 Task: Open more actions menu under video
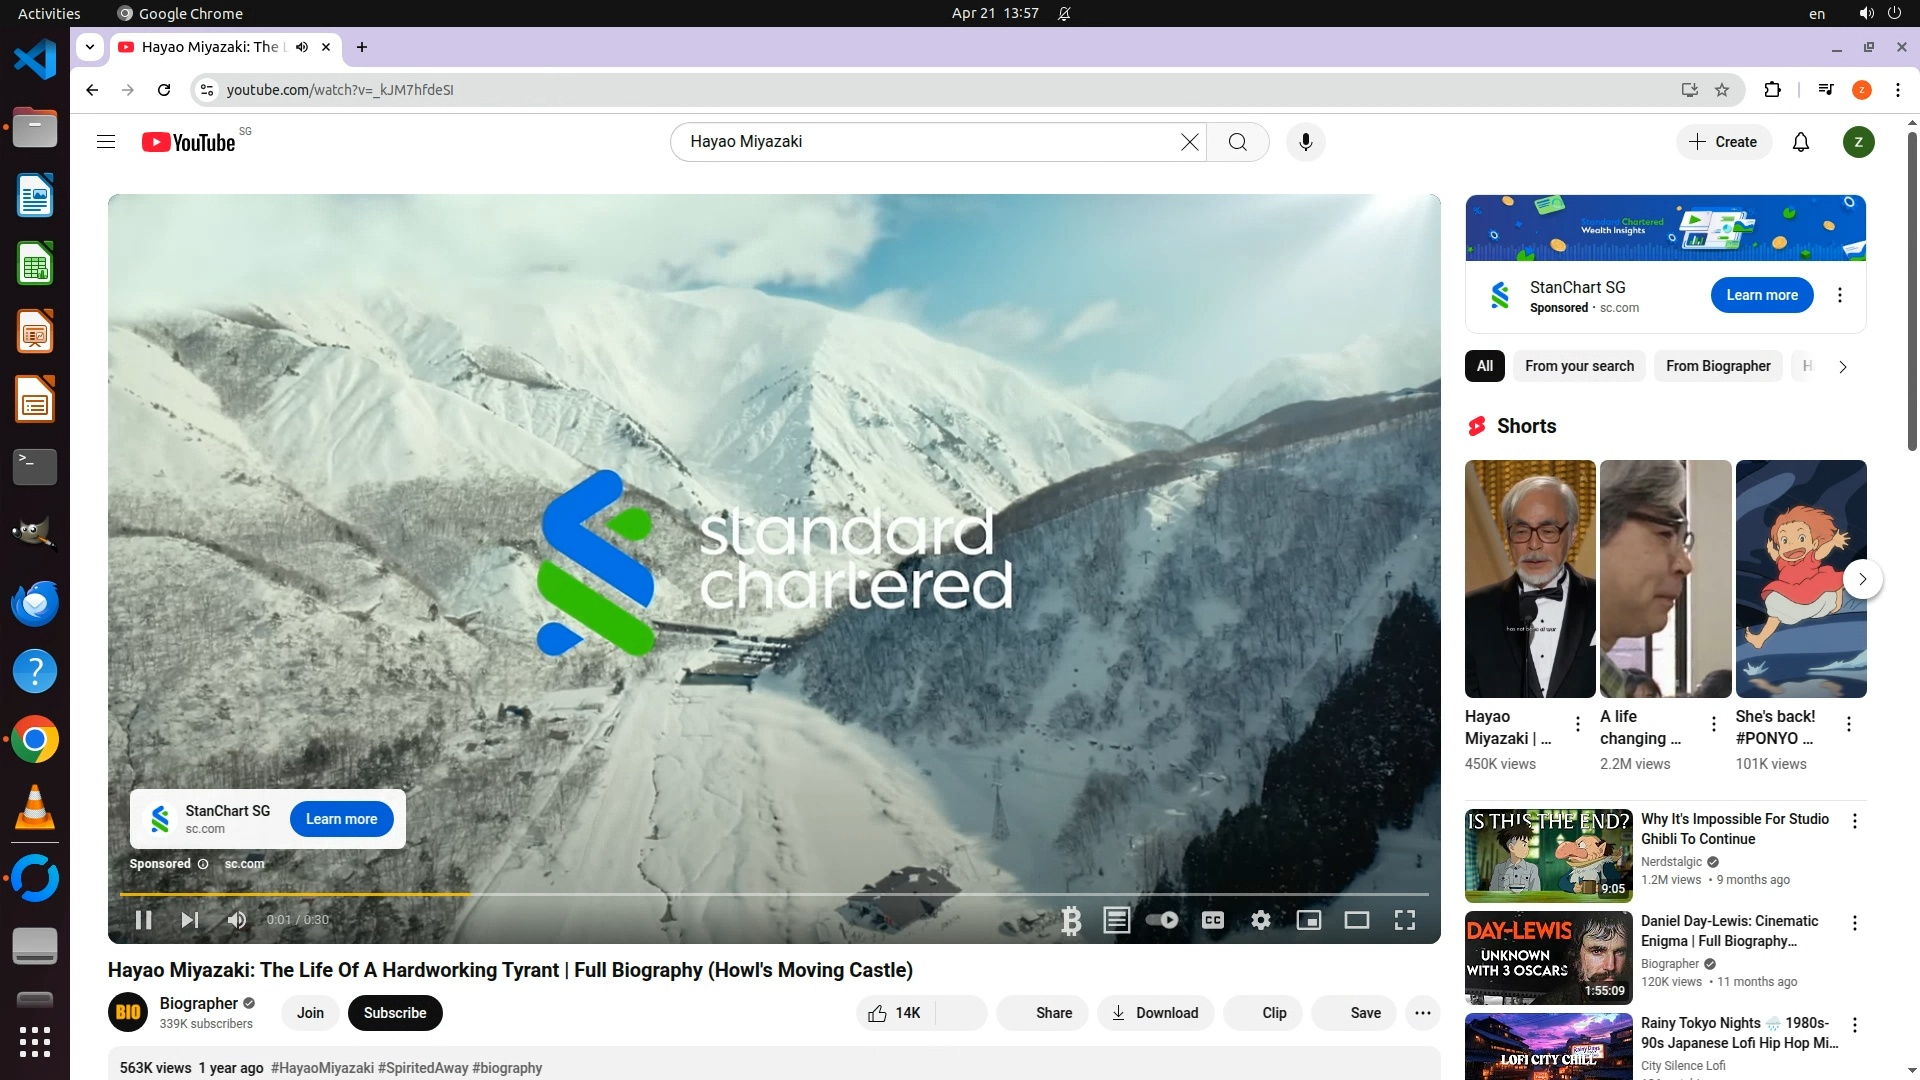1422,1013
